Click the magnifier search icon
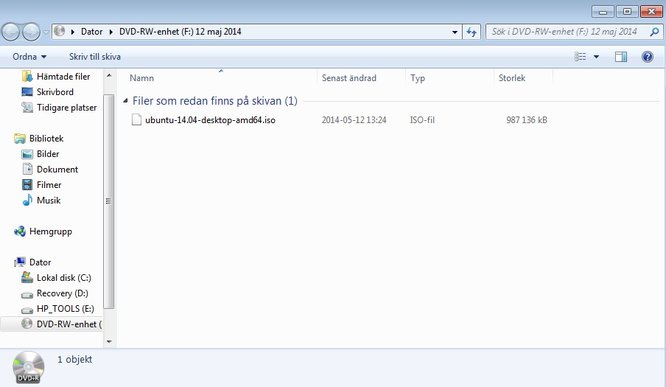The height and width of the screenshot is (387, 666). coord(654,31)
